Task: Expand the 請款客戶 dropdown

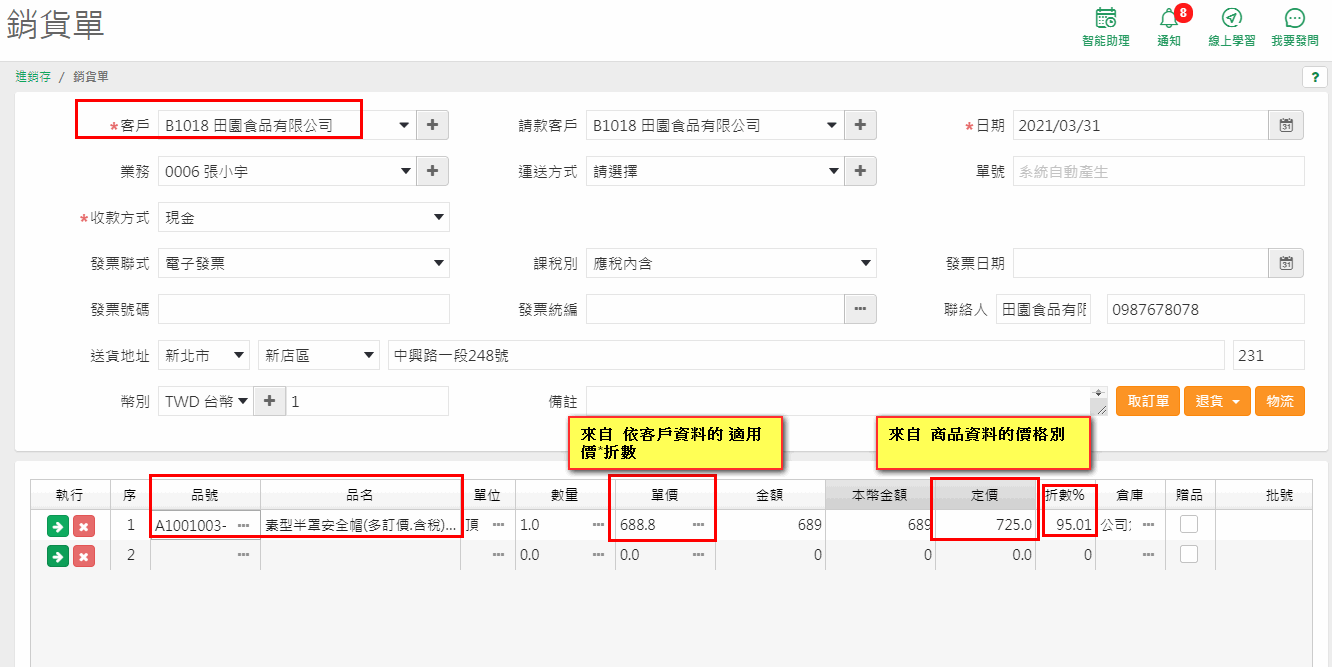Action: click(x=832, y=126)
